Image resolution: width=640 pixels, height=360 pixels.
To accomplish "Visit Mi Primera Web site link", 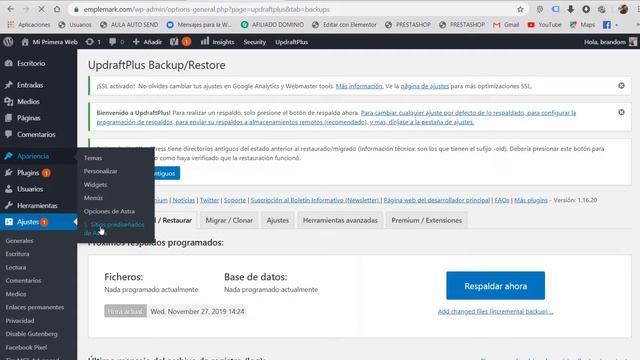I will pos(49,42).
